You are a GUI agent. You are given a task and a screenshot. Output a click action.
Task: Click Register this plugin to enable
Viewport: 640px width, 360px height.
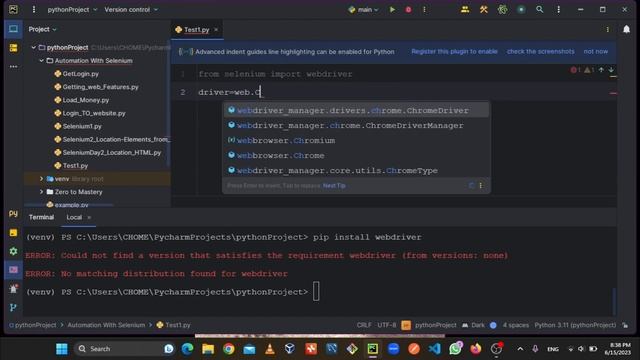click(x=454, y=51)
